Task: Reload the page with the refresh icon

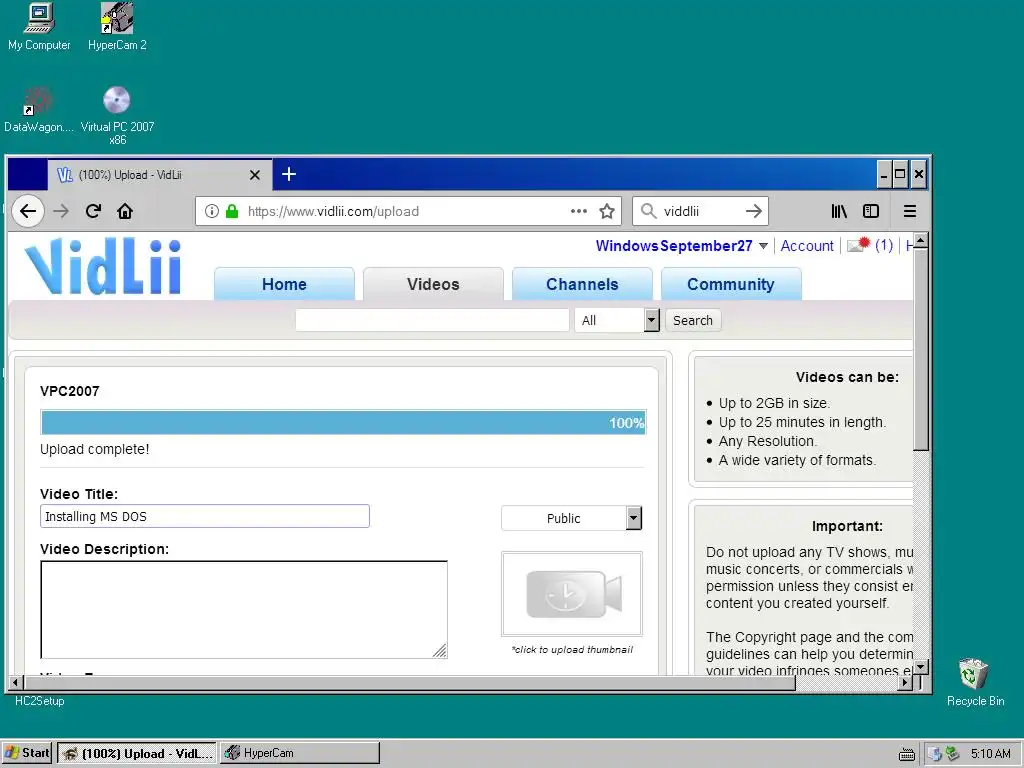Action: coord(93,211)
